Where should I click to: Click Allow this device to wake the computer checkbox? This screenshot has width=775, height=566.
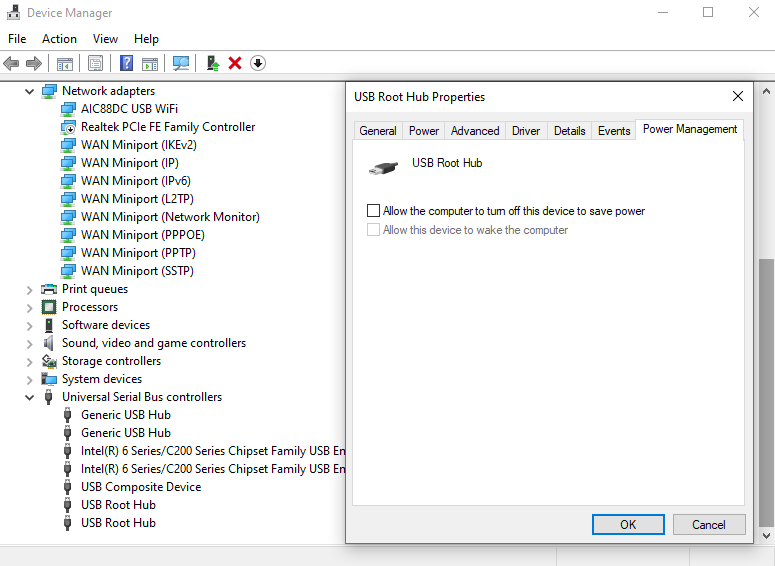[373, 230]
